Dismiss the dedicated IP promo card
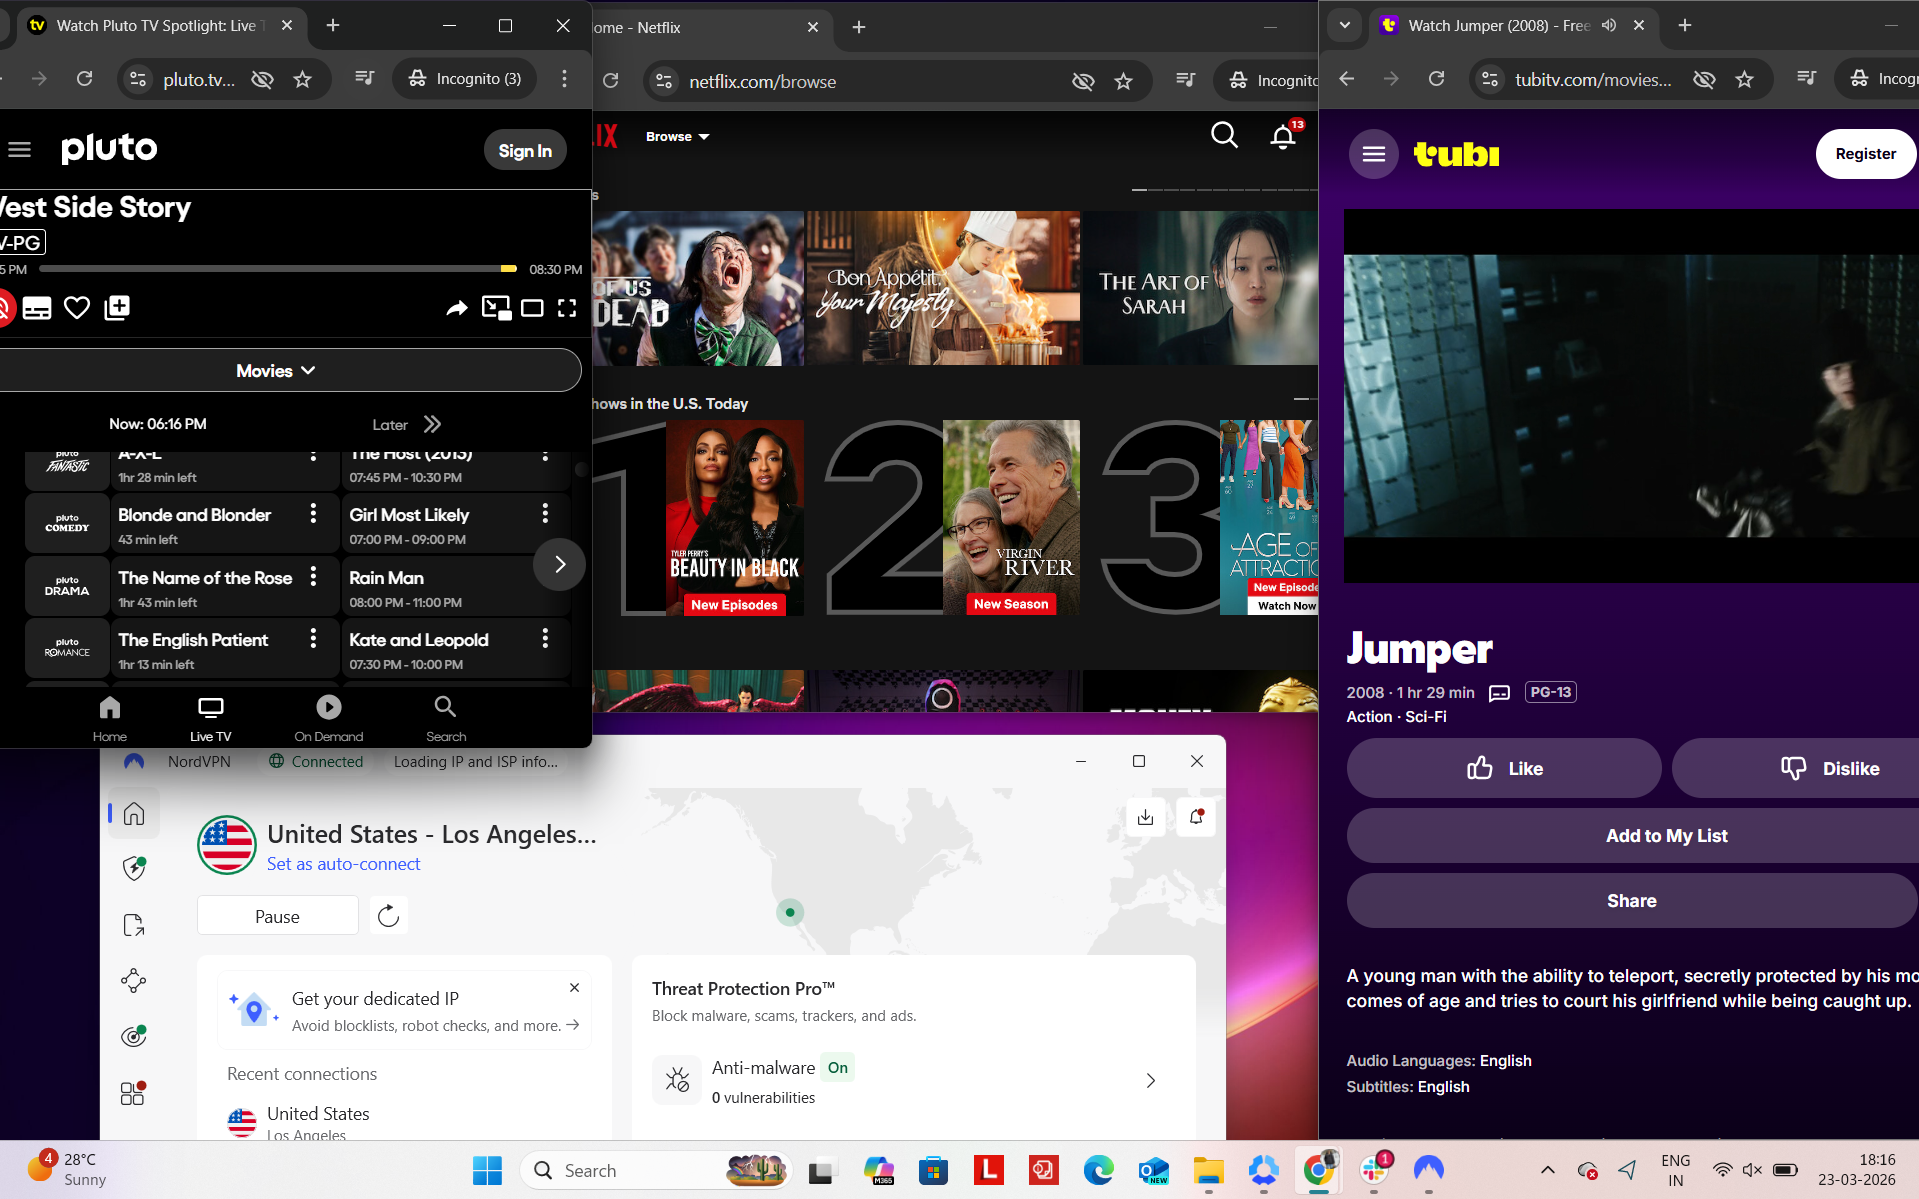Screen dimensions: 1919x1199 574,987
